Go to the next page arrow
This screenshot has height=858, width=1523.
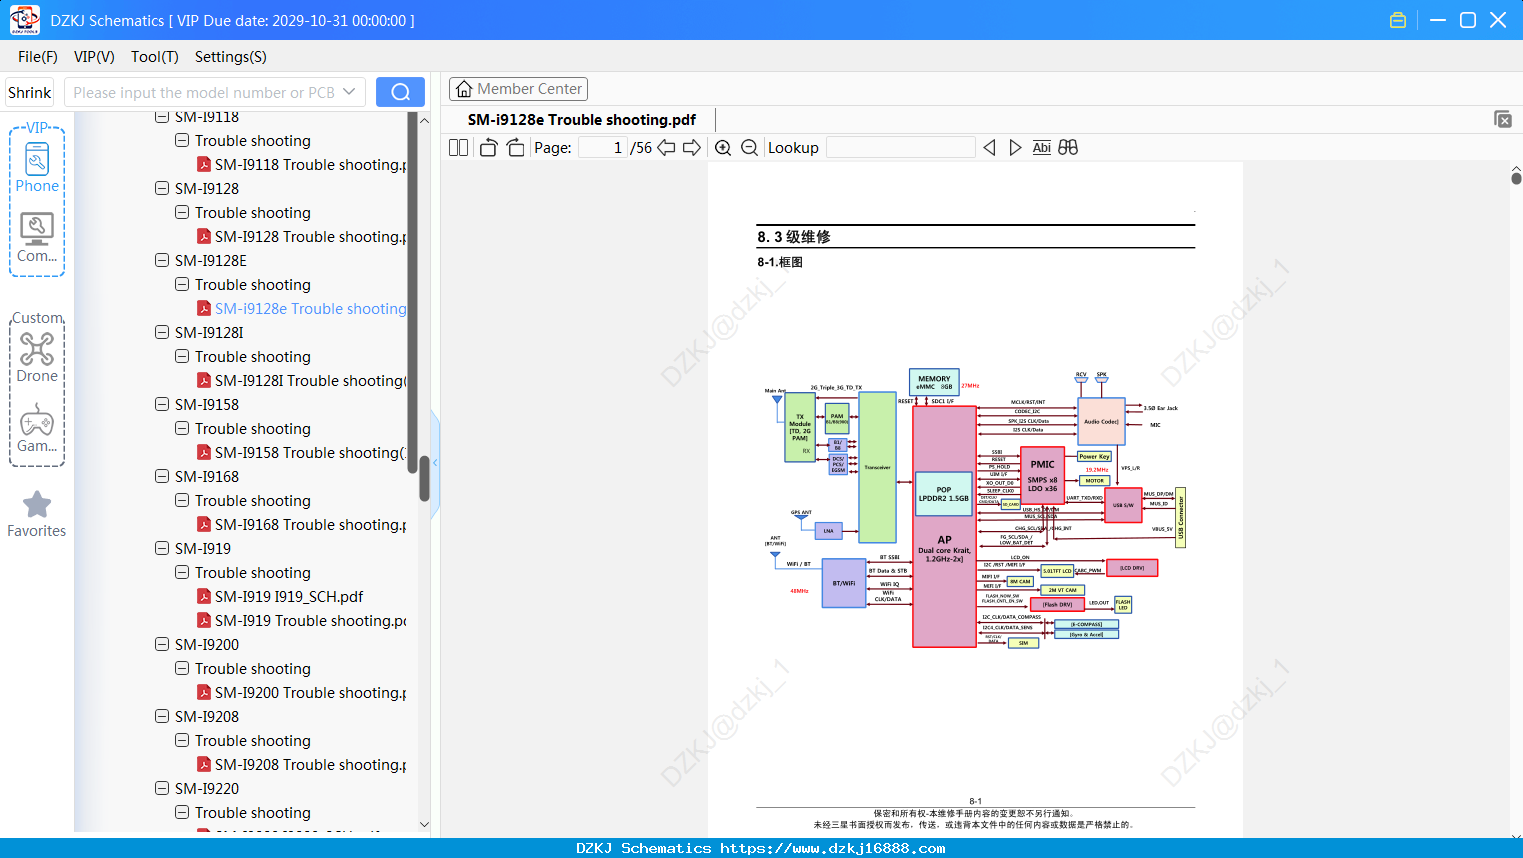692,148
